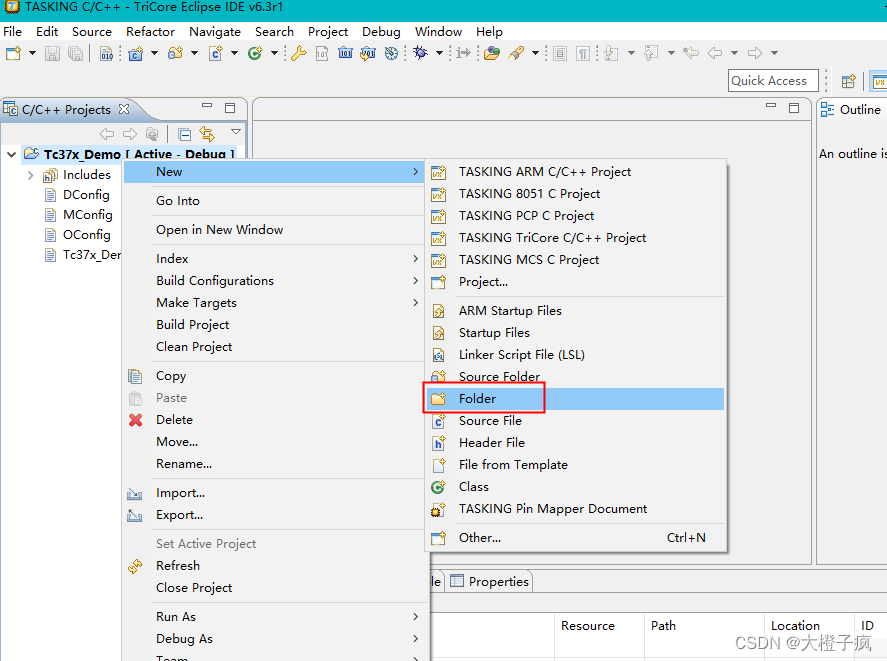Click the New wizard toolbar icon

[13, 53]
